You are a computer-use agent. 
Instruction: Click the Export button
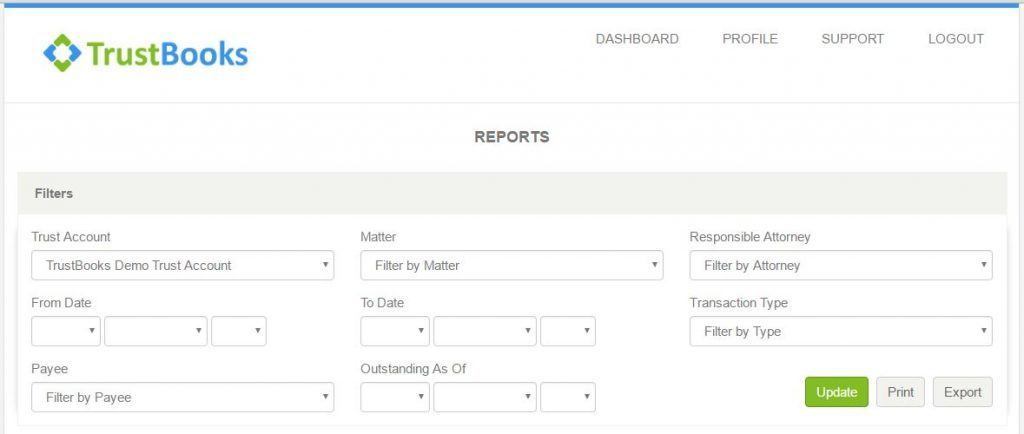click(x=962, y=392)
